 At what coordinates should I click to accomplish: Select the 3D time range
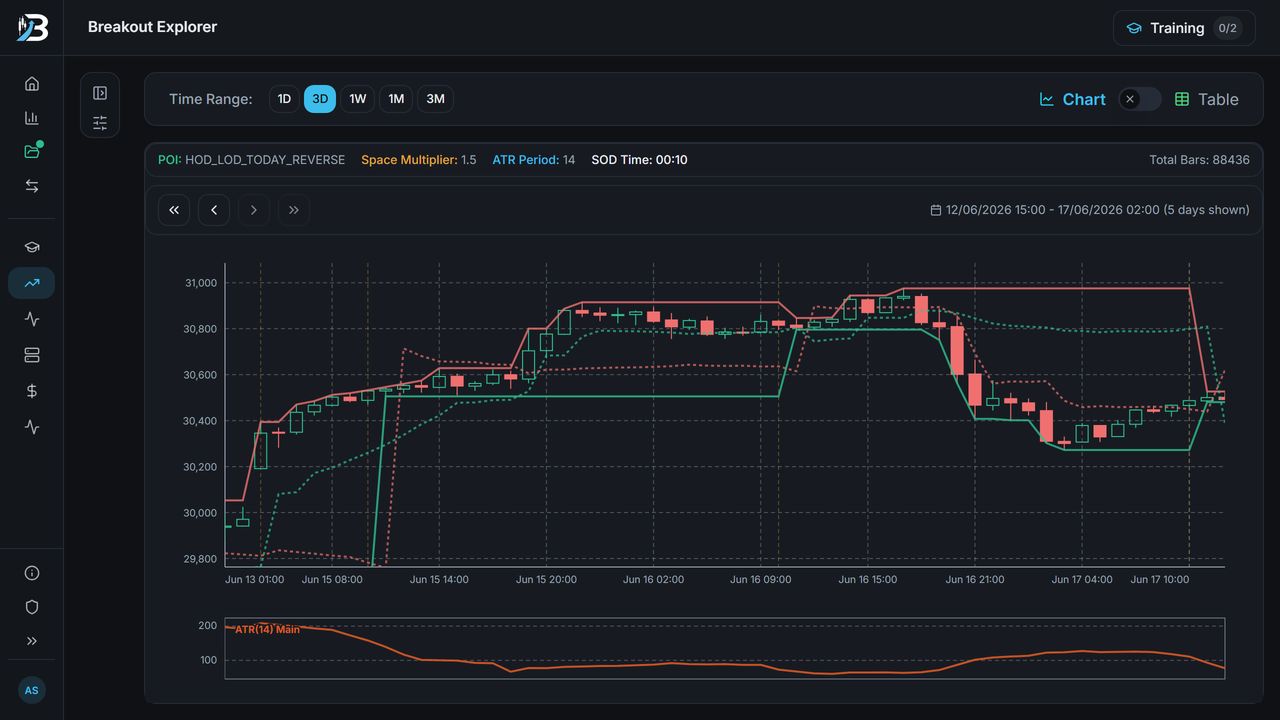pos(320,99)
